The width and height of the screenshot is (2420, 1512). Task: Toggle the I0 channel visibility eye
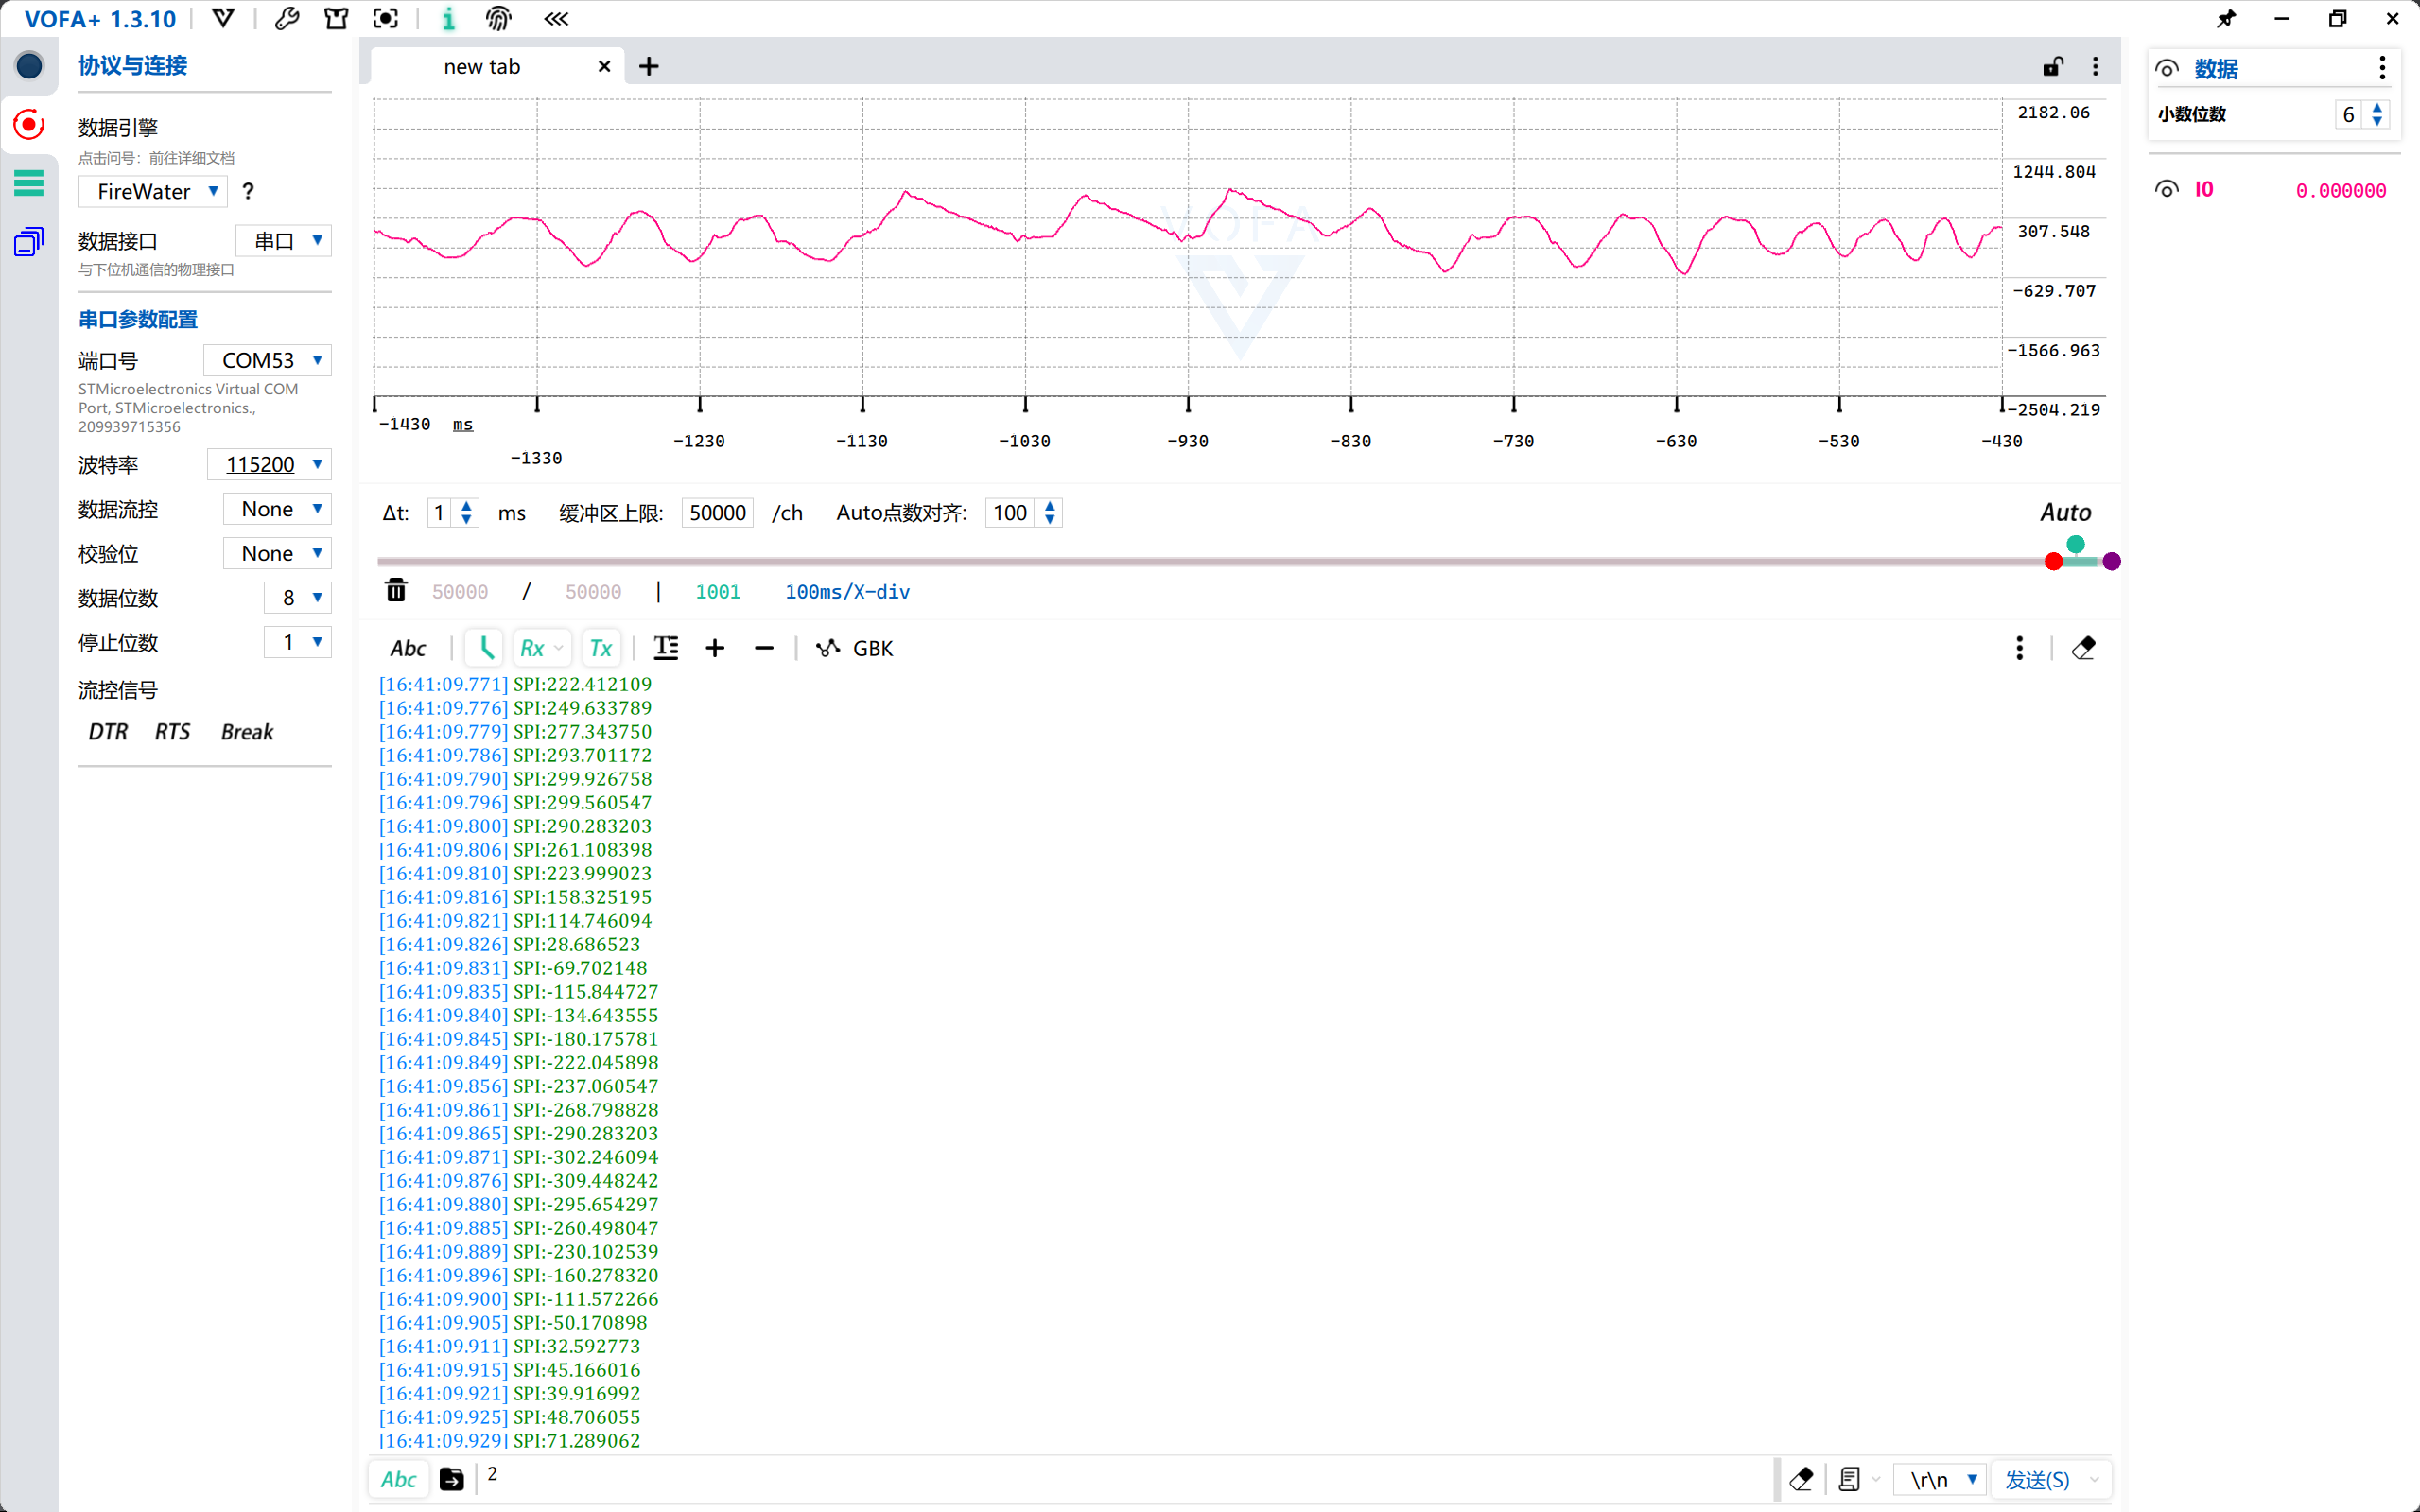(2166, 190)
